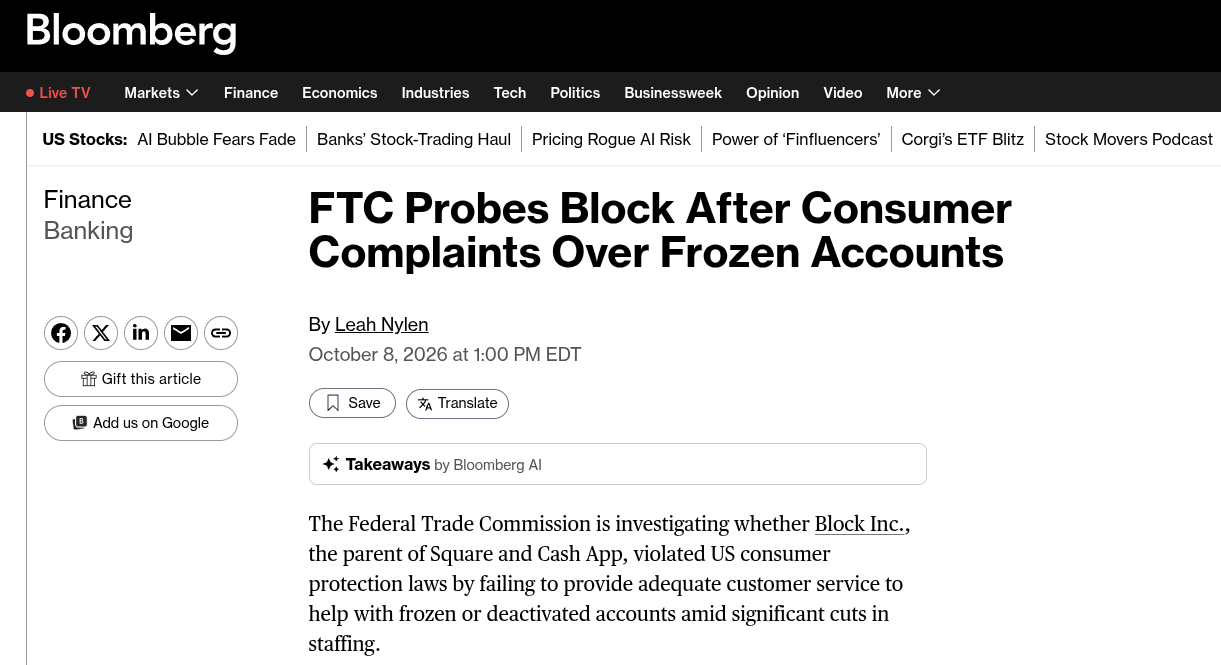Email this article icon

[181, 333]
